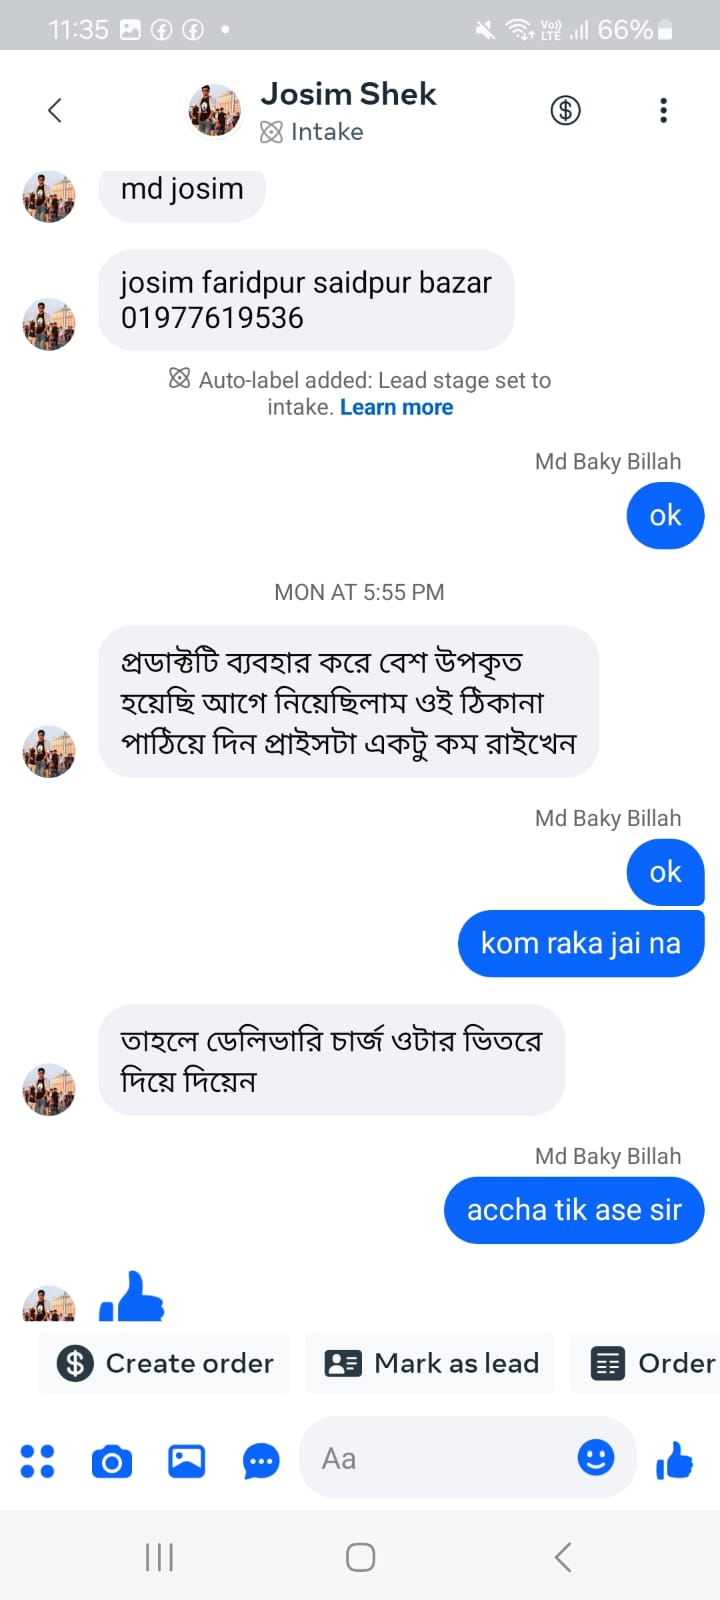Open Android recent apps button
This screenshot has height=1600, width=720.
click(159, 1557)
